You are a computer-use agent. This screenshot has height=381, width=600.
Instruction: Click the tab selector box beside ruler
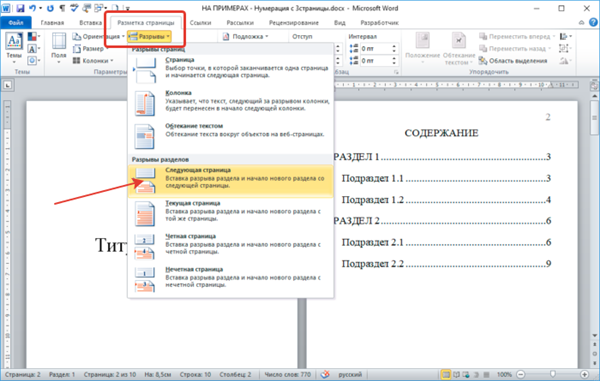(8, 86)
